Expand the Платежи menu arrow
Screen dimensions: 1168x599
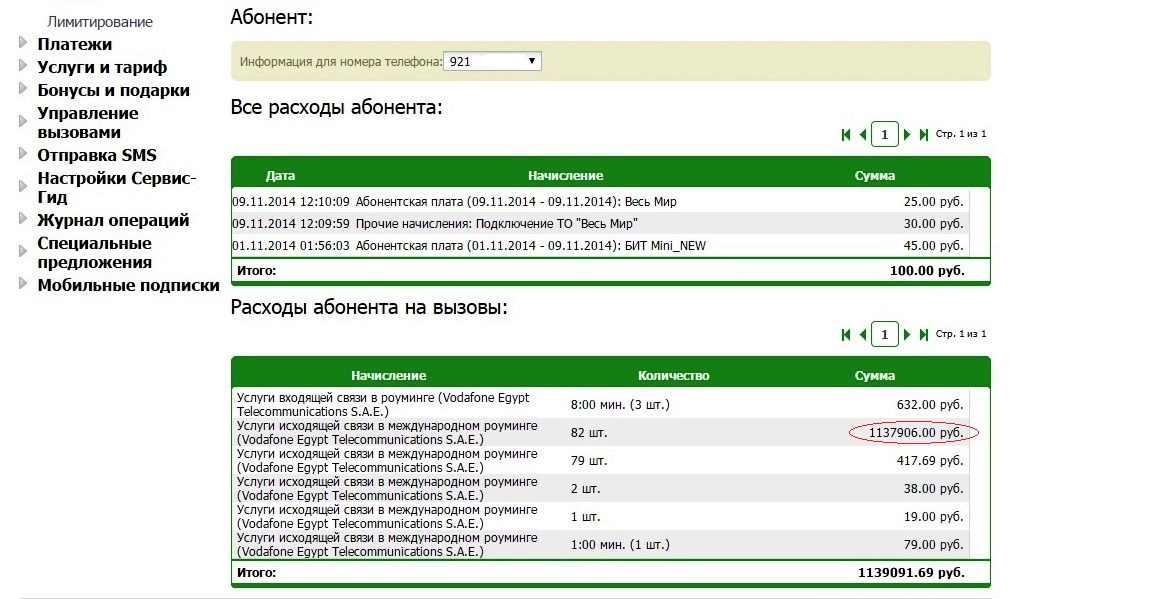[x=23, y=42]
